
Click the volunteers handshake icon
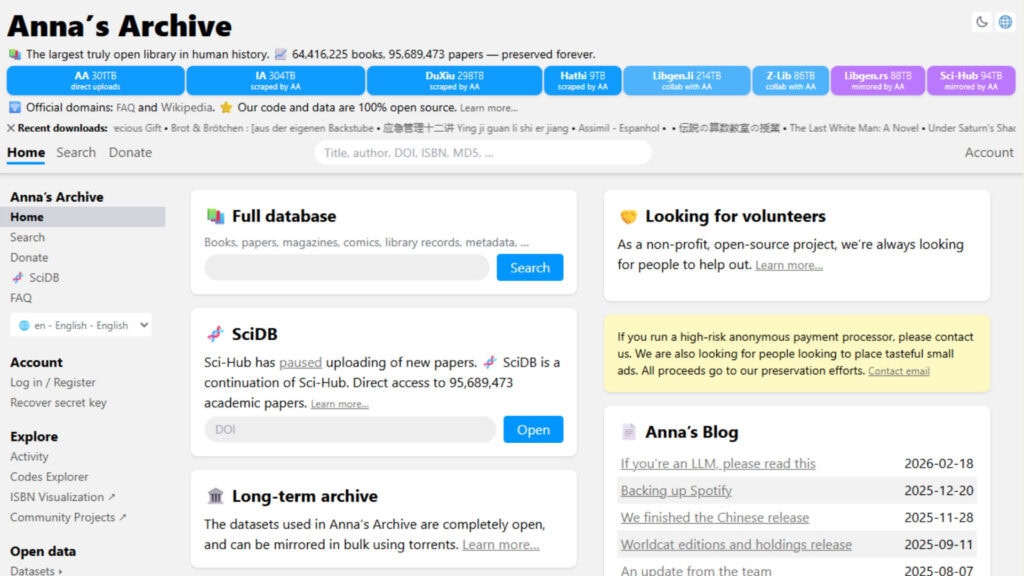pos(628,216)
